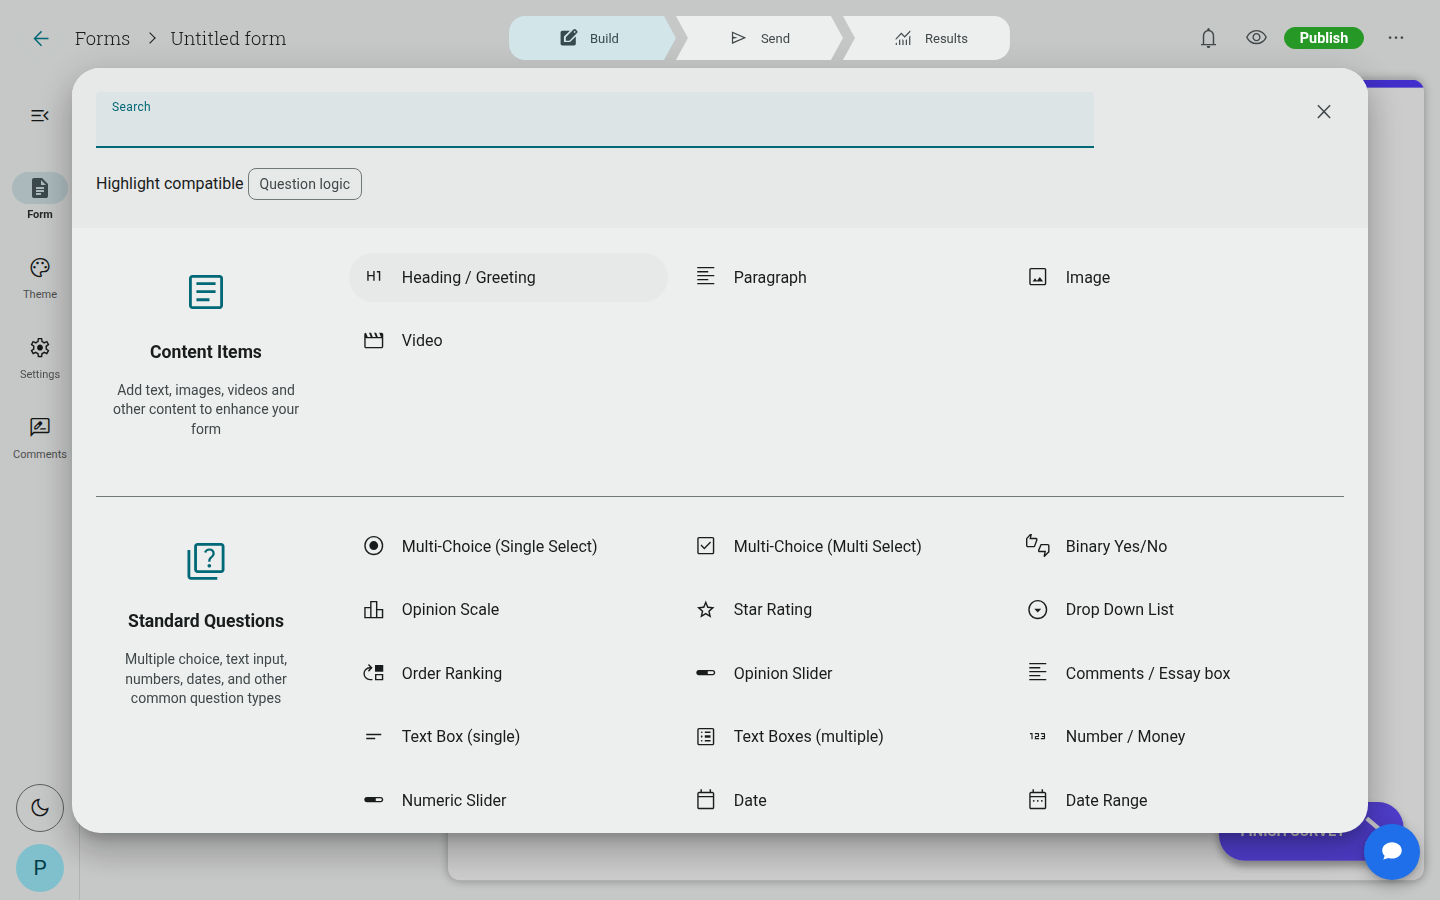This screenshot has width=1440, height=900.
Task: Click the Drop Down List icon
Action: point(1038,610)
